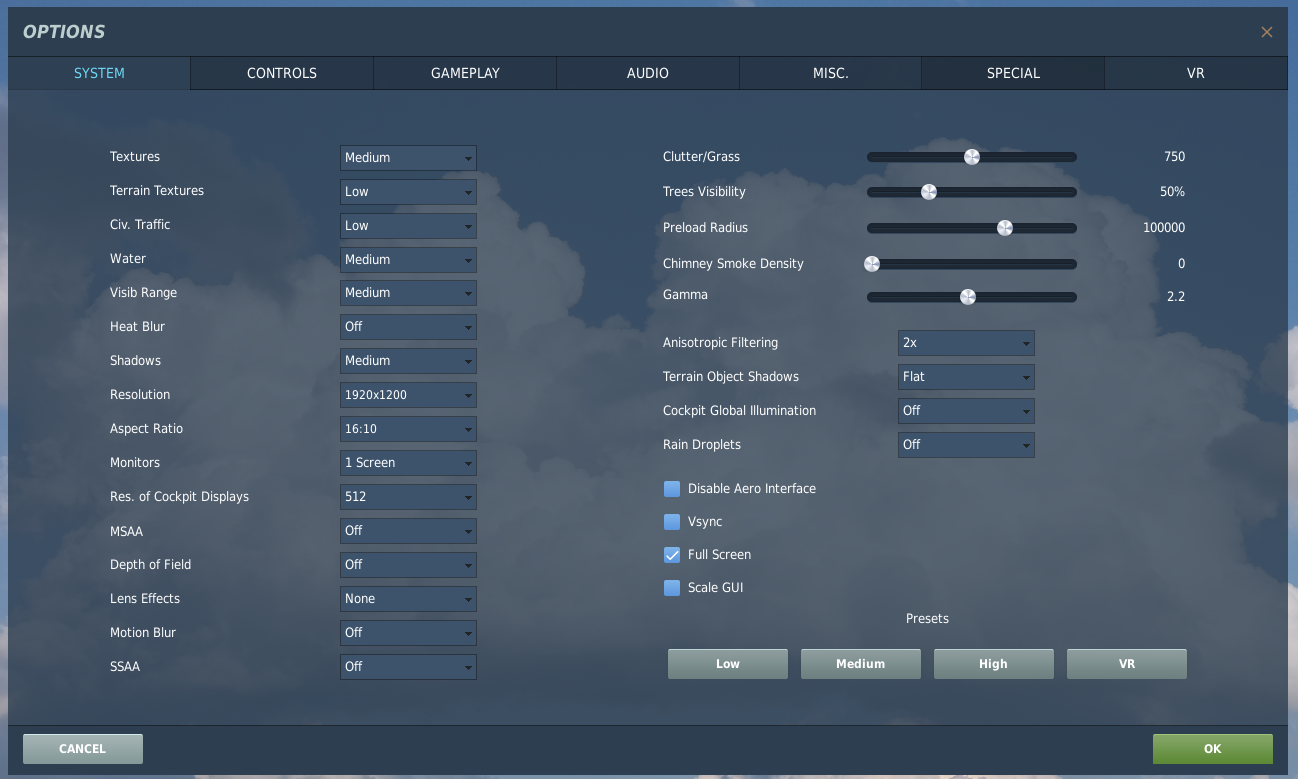Image resolution: width=1298 pixels, height=779 pixels.
Task: Change the Shadows dropdown setting
Action: tap(408, 361)
